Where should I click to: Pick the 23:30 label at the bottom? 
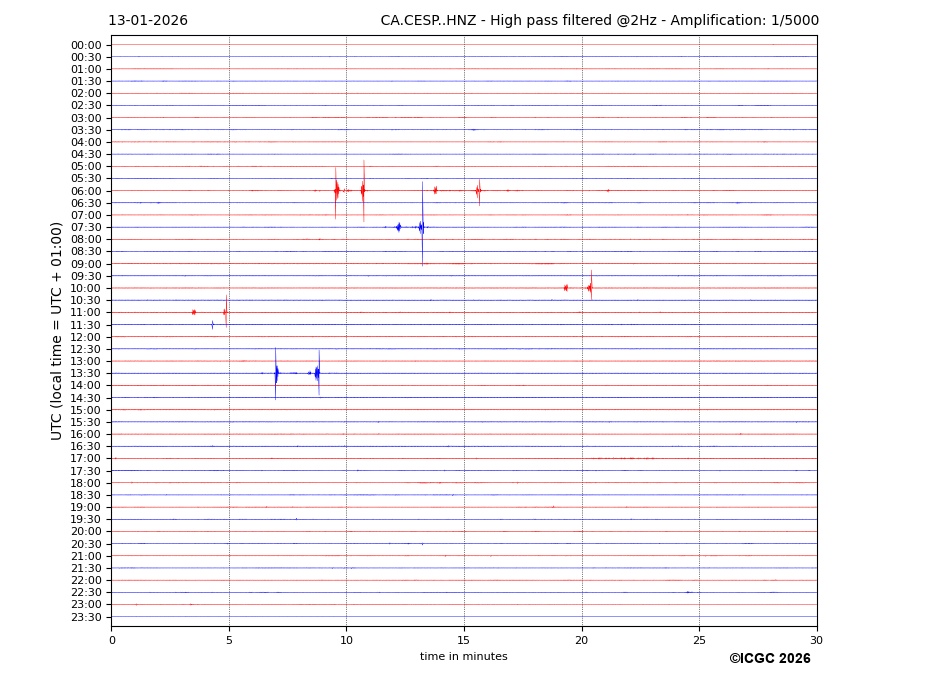[86, 617]
